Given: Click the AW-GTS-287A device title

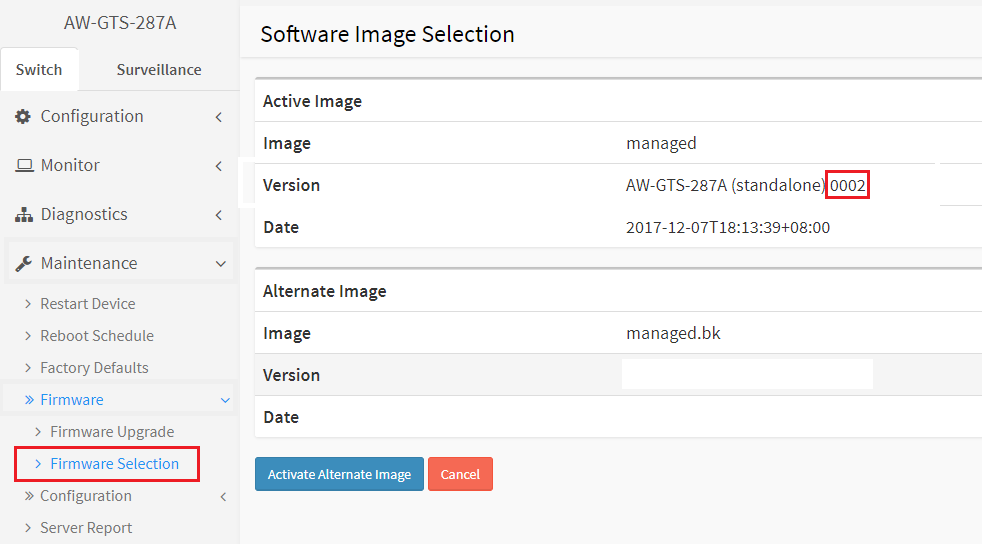Looking at the screenshot, I should coord(120,23).
